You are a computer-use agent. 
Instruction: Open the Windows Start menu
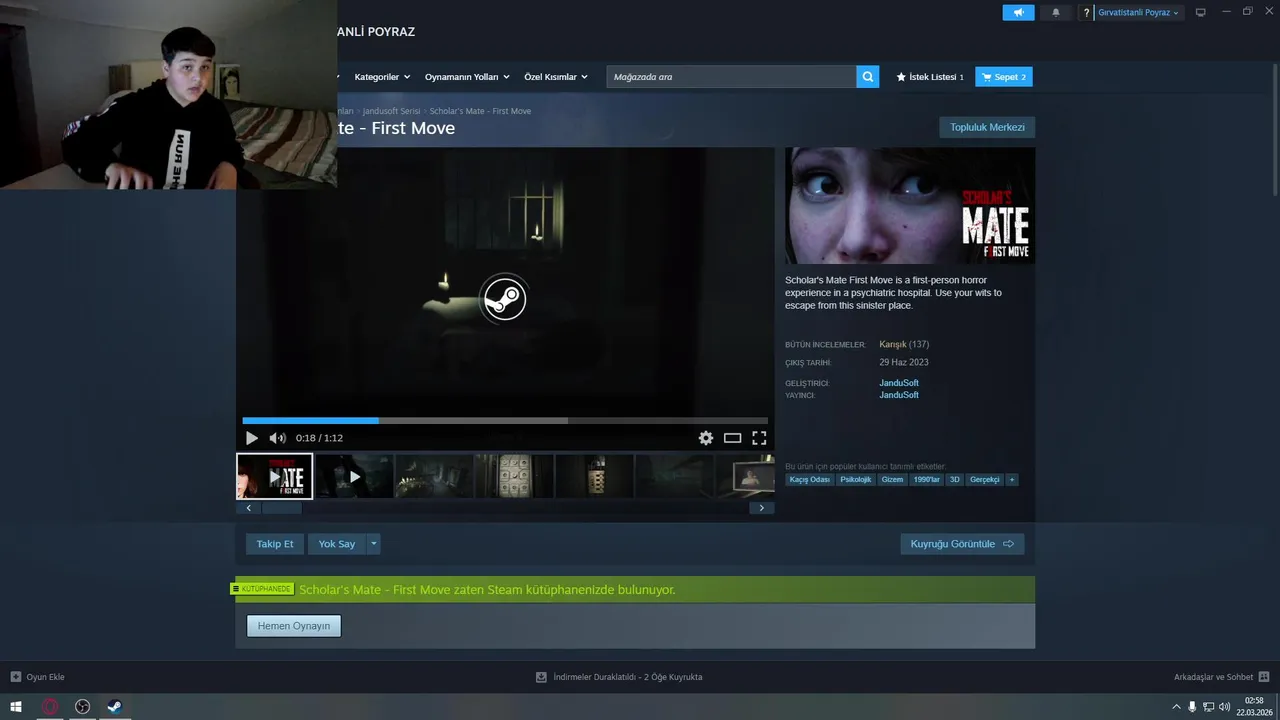click(x=16, y=706)
